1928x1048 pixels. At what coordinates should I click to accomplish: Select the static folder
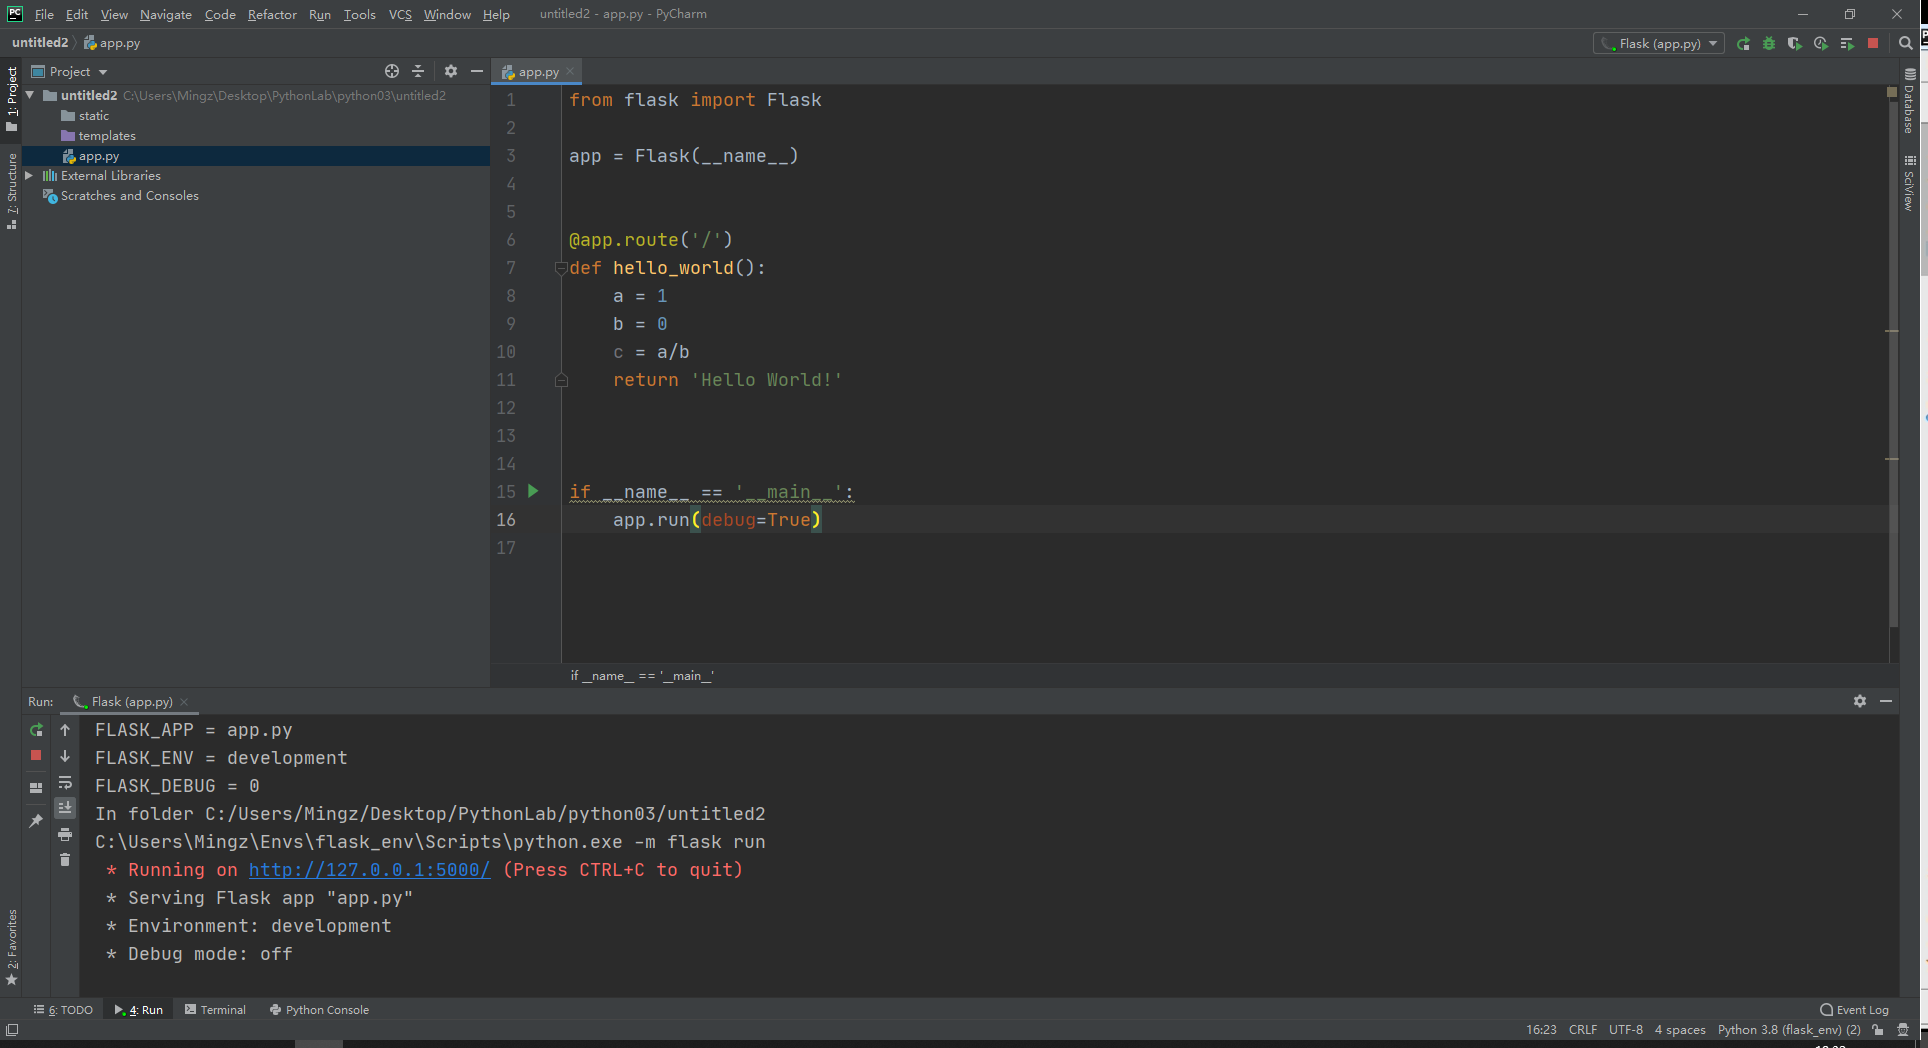coord(94,116)
